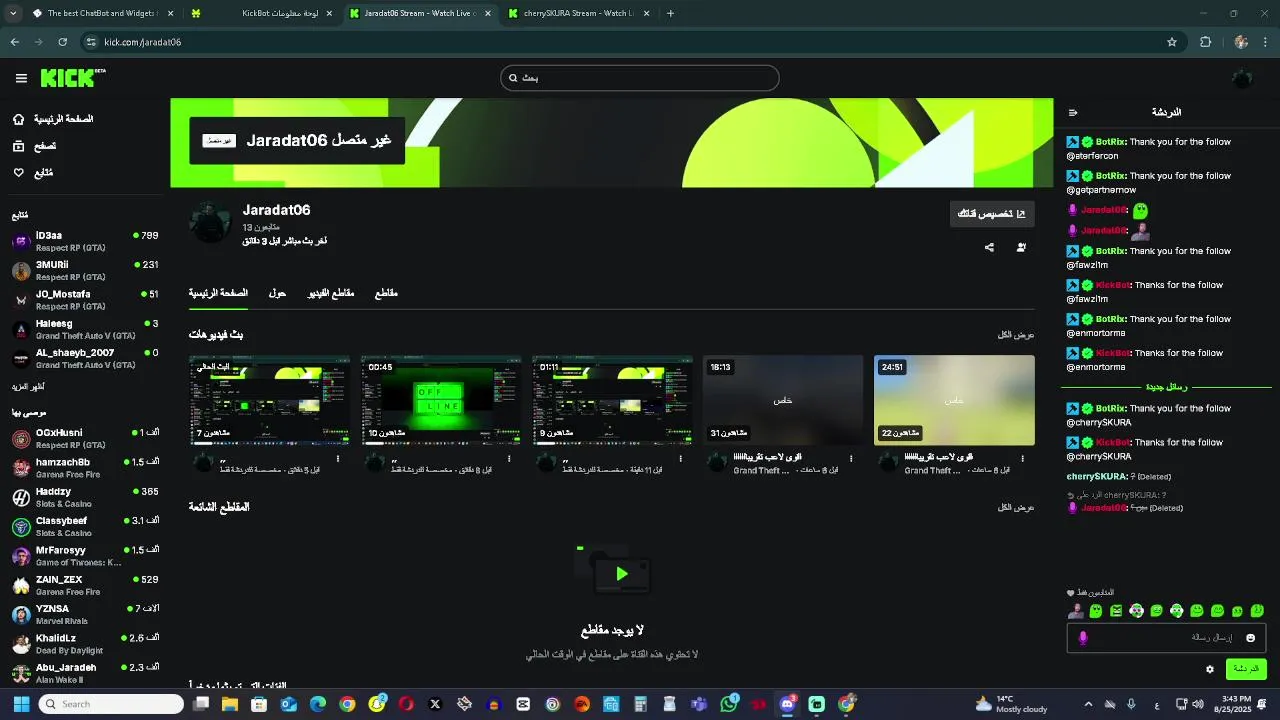
Task: Open Discord from the taskbar
Action: (x=788, y=704)
